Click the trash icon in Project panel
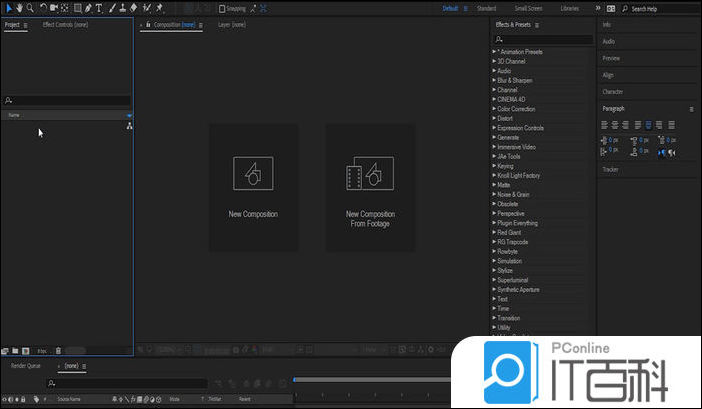 pos(58,351)
